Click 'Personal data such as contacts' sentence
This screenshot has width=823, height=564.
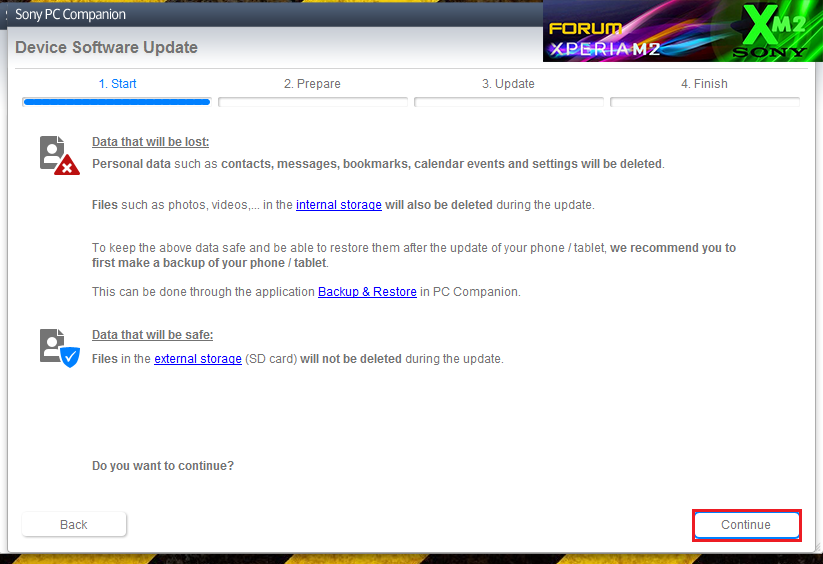[378, 164]
